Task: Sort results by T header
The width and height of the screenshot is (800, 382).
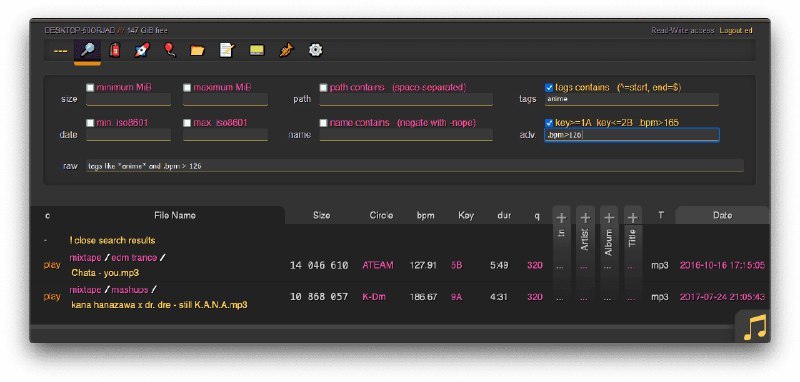Action: click(661, 215)
